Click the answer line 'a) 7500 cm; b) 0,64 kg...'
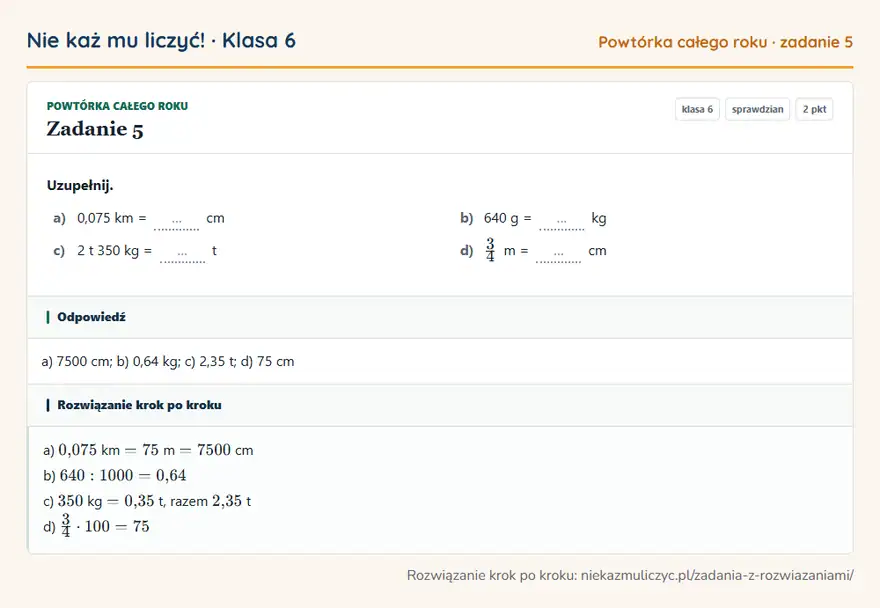The height and width of the screenshot is (608, 880). (x=168, y=362)
